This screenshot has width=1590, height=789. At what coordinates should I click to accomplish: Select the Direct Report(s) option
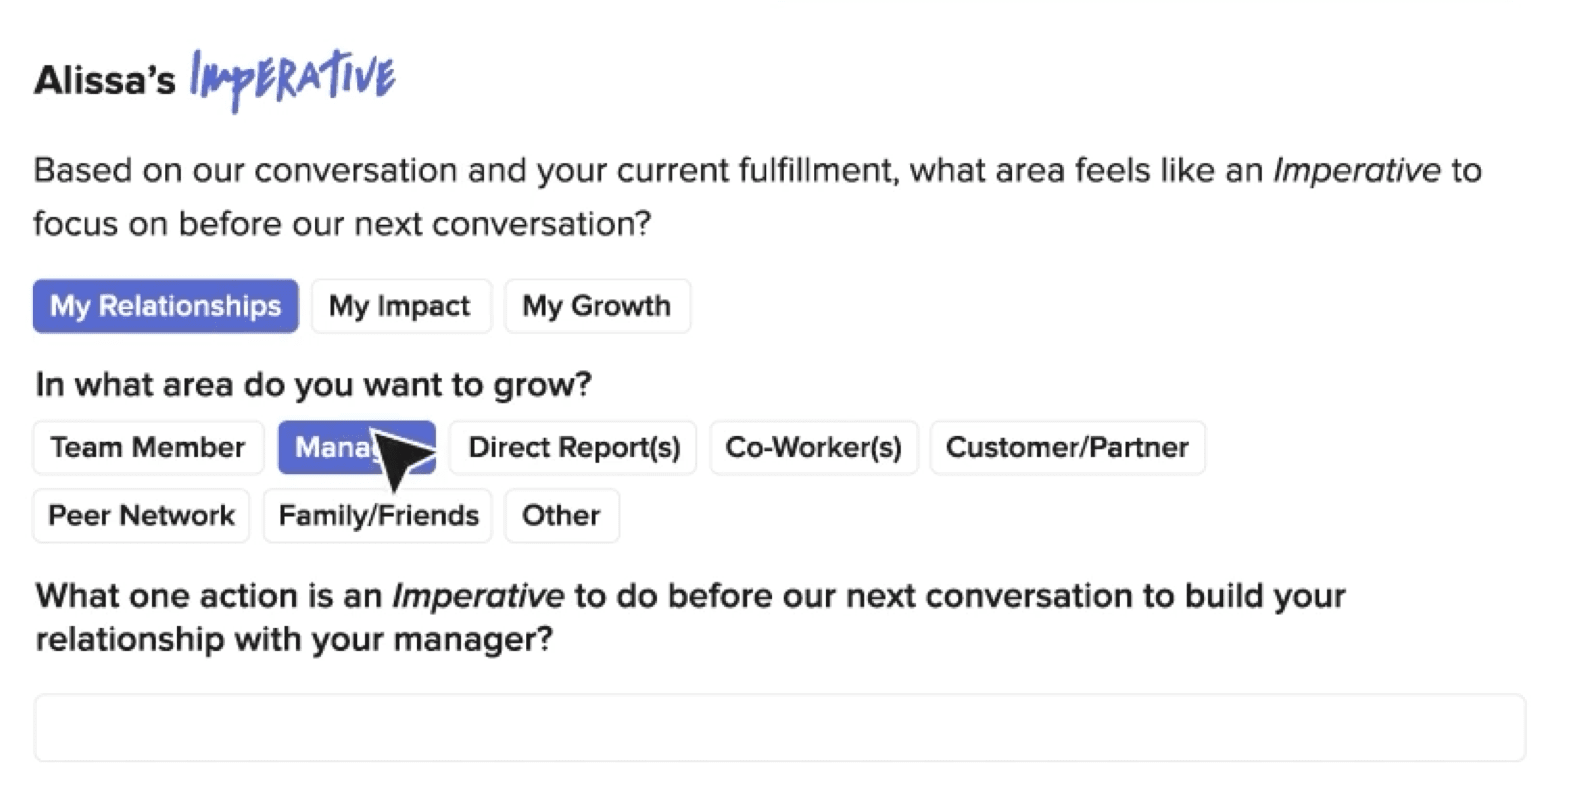point(574,447)
